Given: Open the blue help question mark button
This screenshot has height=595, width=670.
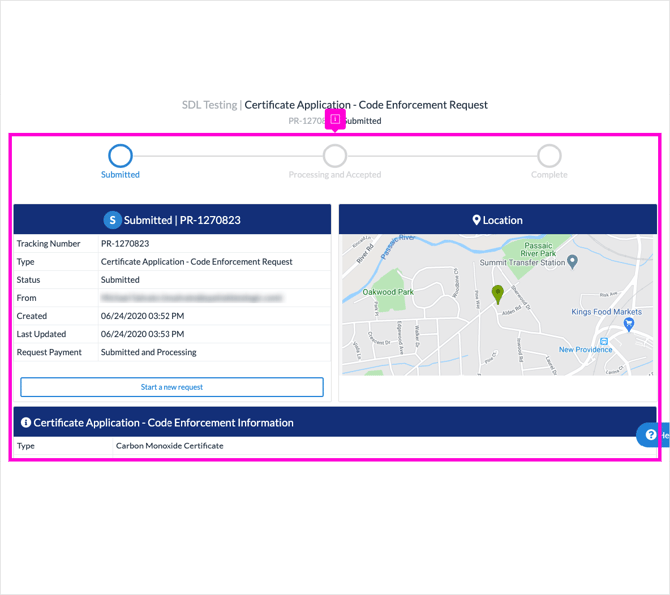Looking at the screenshot, I should pyautogui.click(x=652, y=435).
